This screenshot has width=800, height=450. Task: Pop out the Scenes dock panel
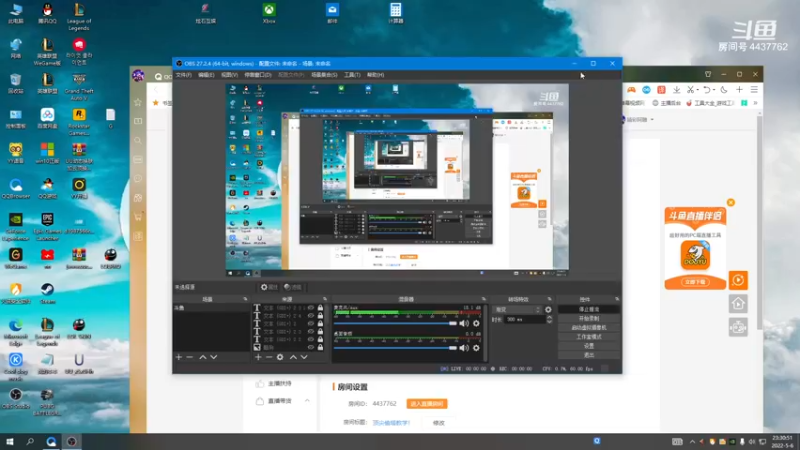click(x=245, y=299)
